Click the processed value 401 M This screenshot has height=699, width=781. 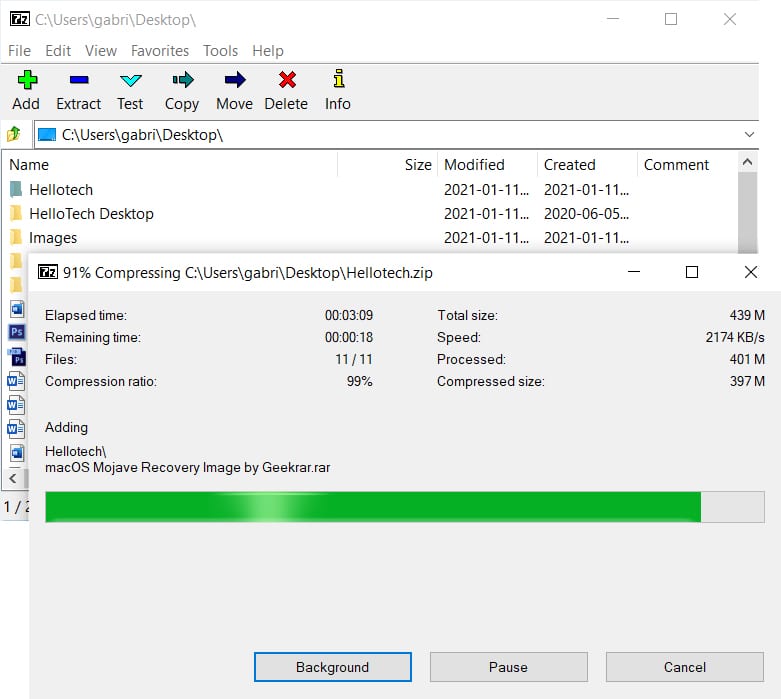(x=747, y=359)
